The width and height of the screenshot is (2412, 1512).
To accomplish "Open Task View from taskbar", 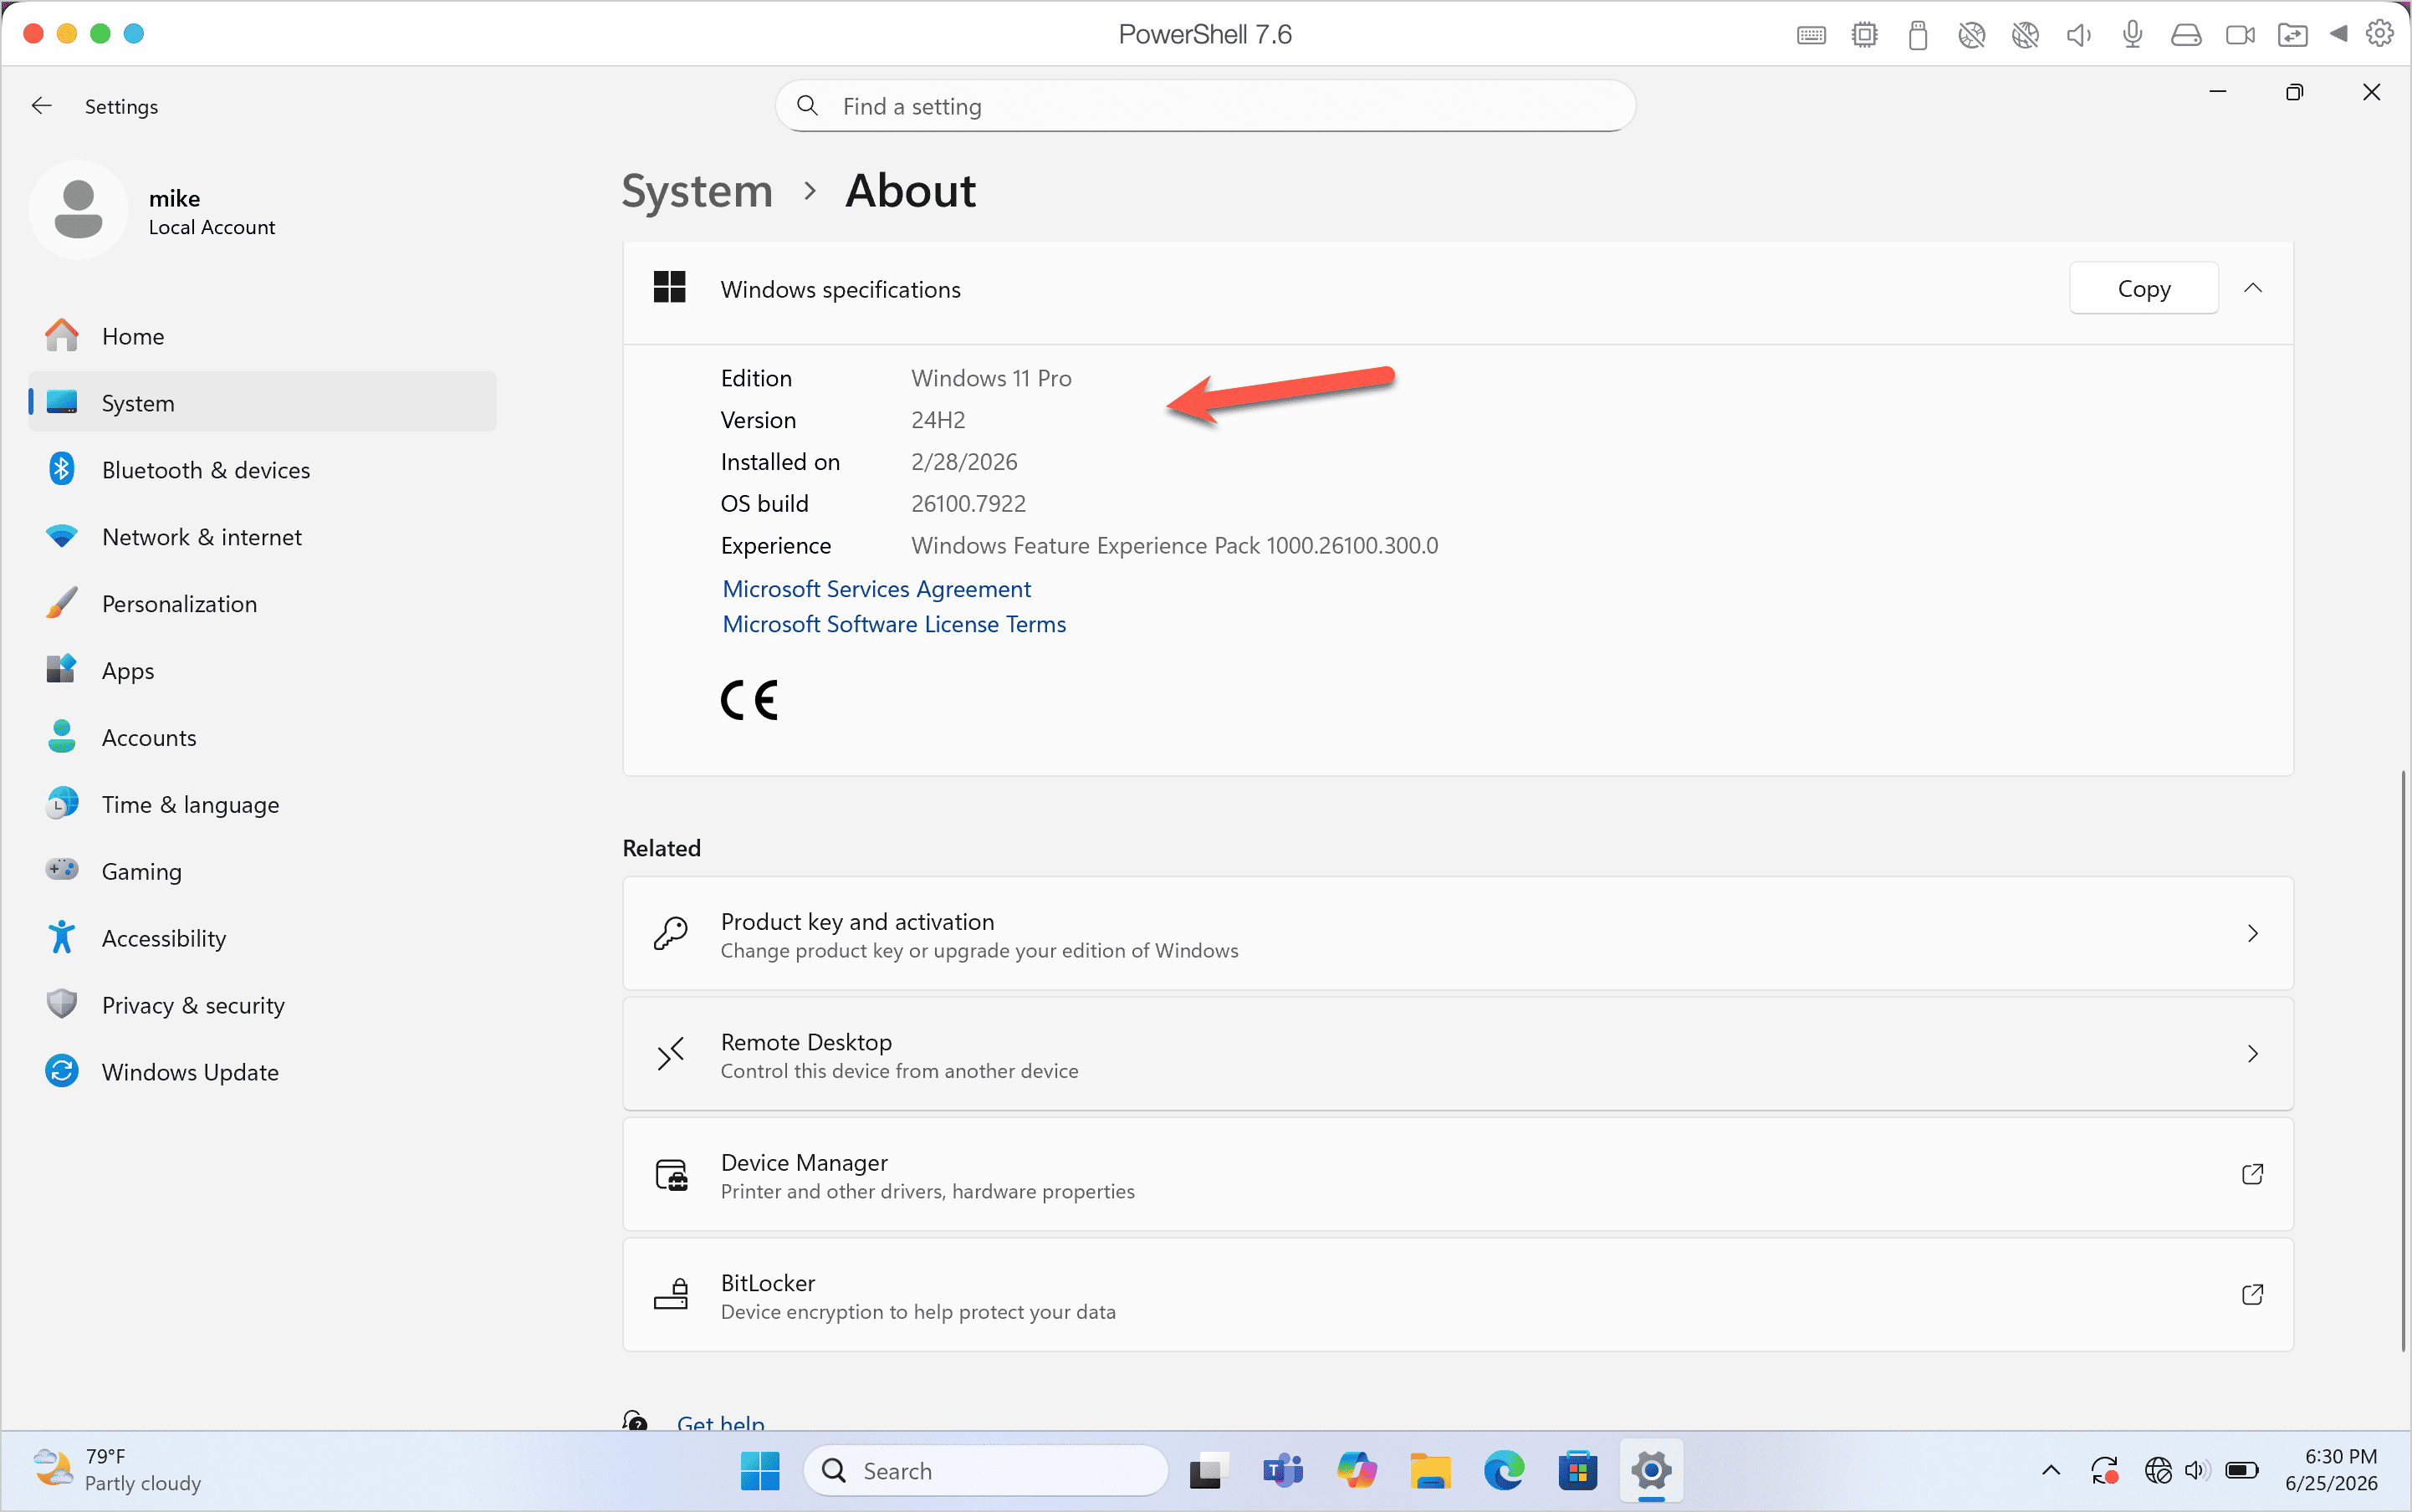I will [x=1208, y=1471].
